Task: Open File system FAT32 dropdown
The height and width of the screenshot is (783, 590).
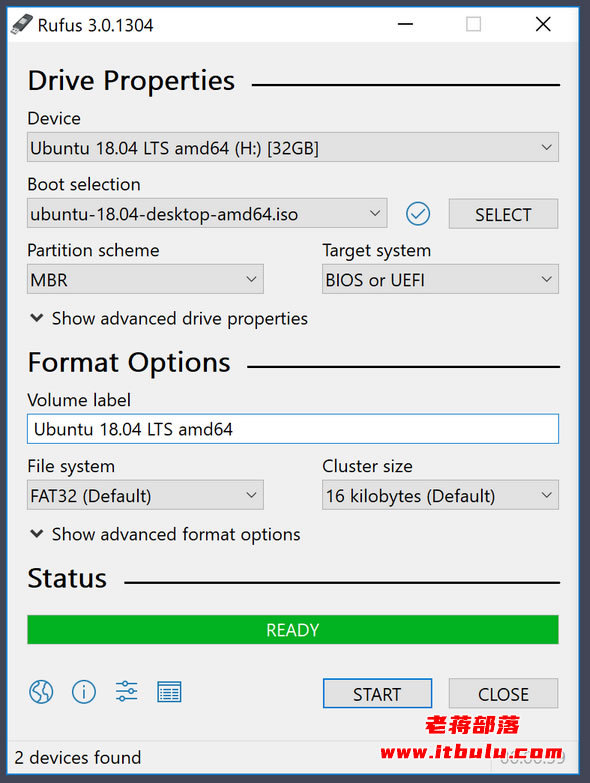Action: 145,495
